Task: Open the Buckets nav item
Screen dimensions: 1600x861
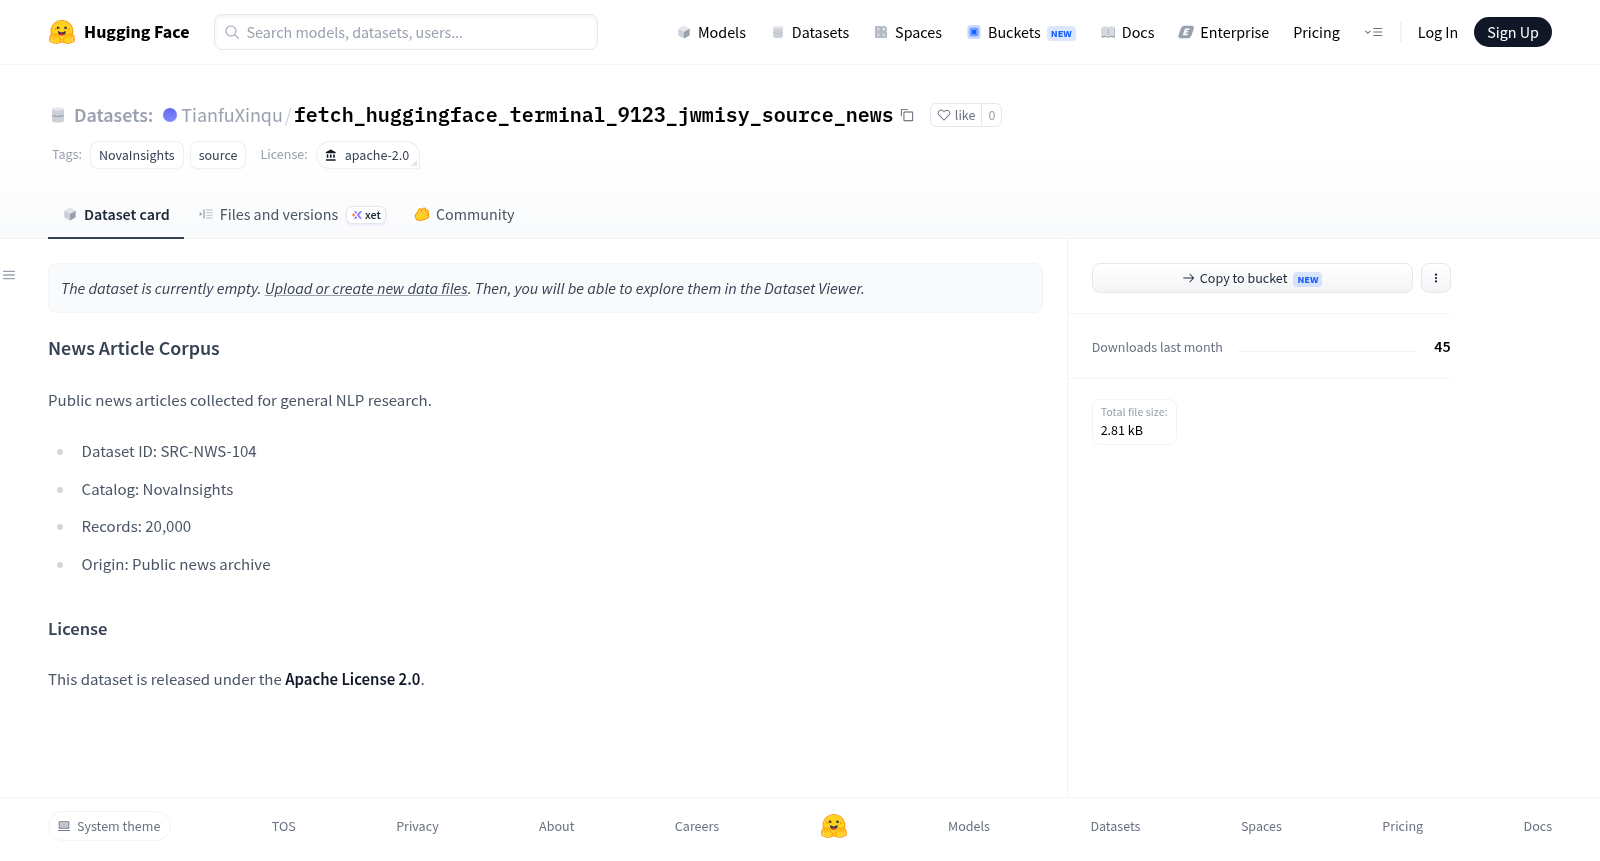Action: pos(1020,32)
